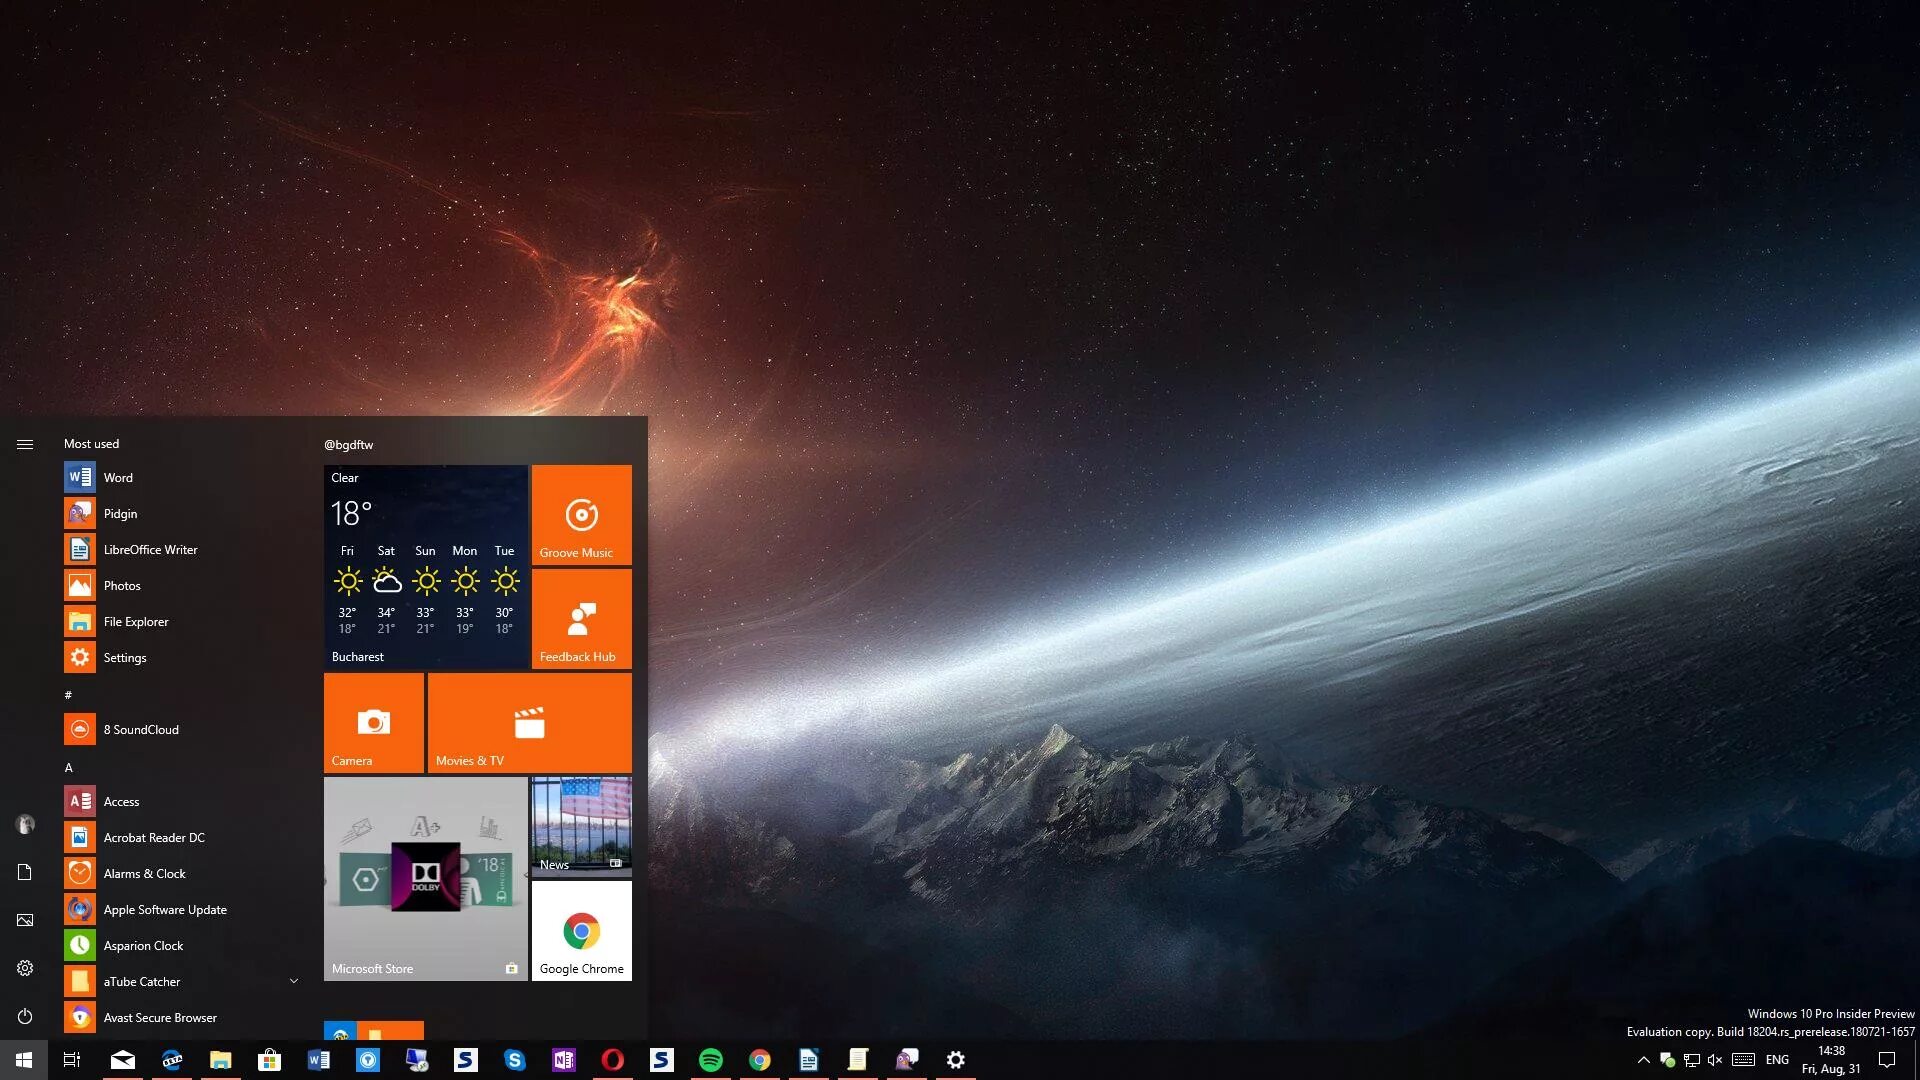Toggle the Action Center notification icon
The width and height of the screenshot is (1920, 1080).
click(x=1887, y=1060)
